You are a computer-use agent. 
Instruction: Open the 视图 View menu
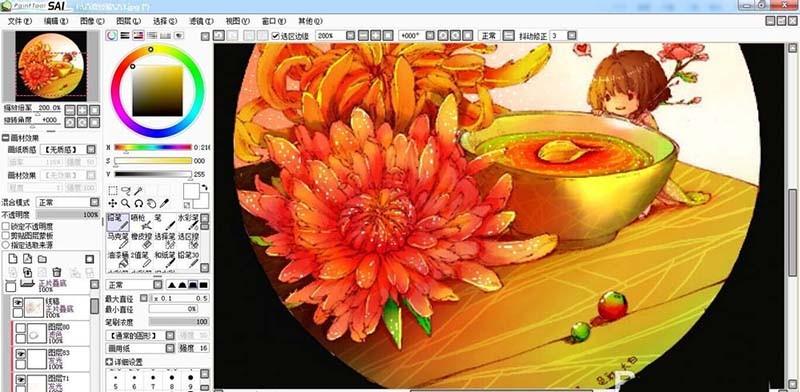coord(237,21)
